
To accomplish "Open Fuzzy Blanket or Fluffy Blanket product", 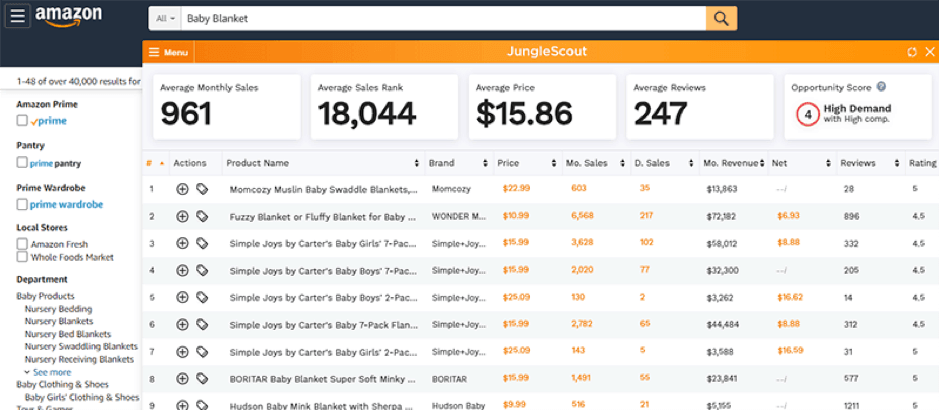I will [x=322, y=217].
